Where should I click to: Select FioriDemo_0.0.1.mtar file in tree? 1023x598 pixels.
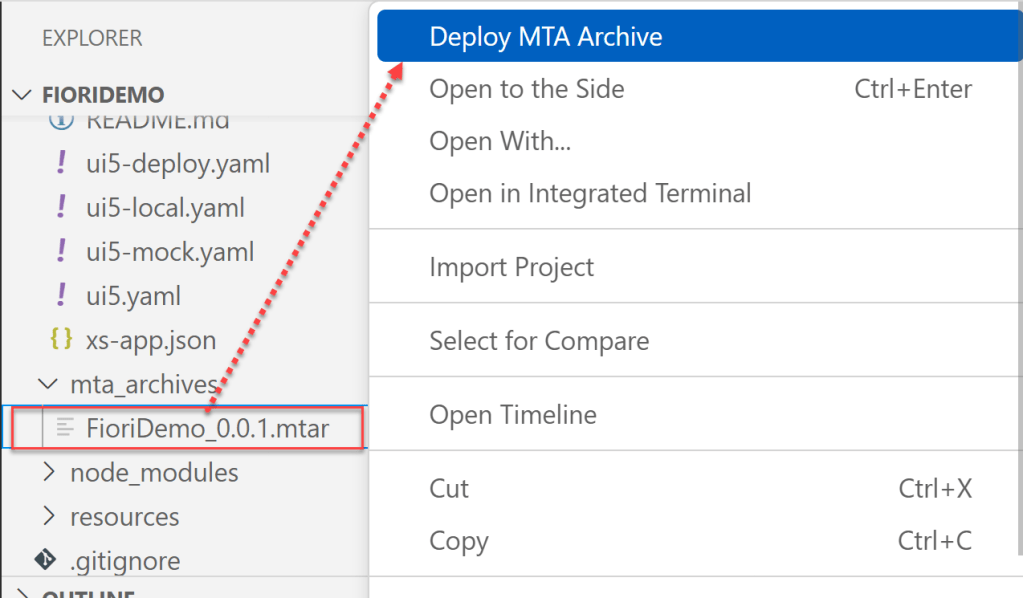tap(207, 428)
